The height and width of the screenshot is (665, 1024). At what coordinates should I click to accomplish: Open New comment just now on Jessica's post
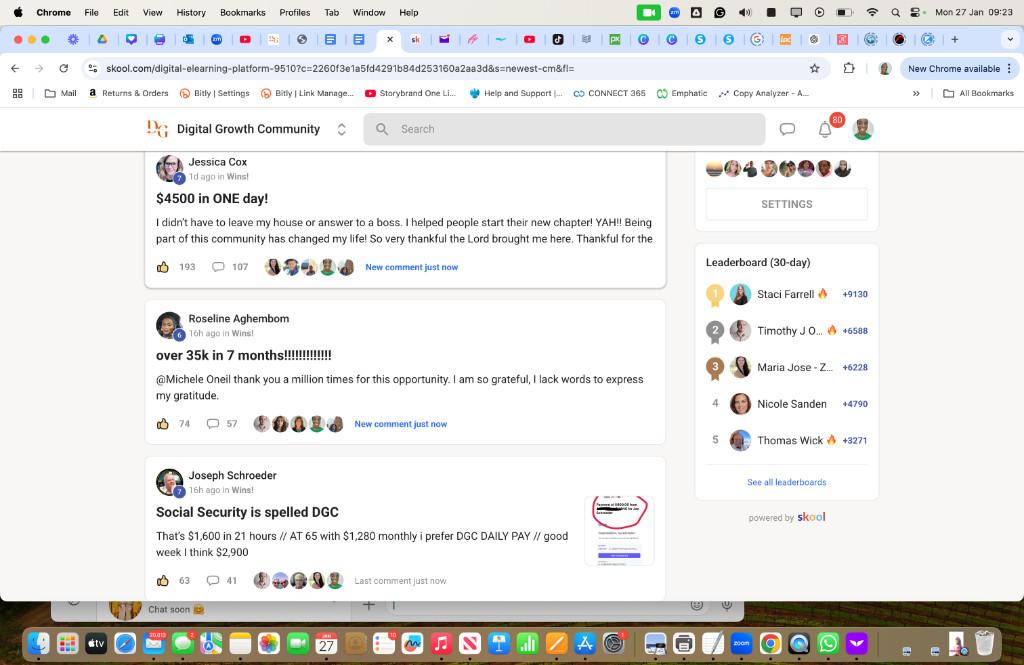pos(411,267)
